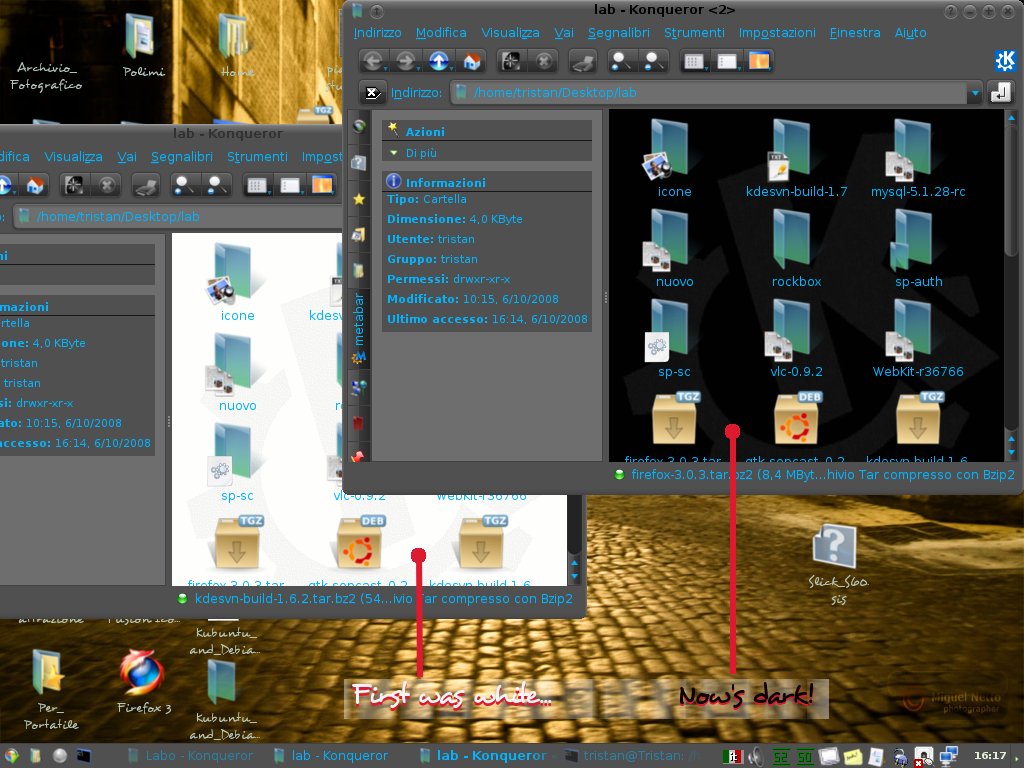This screenshot has height=768, width=1024.
Task: Select kdesvn-build-1.7 folder
Action: pos(796,159)
